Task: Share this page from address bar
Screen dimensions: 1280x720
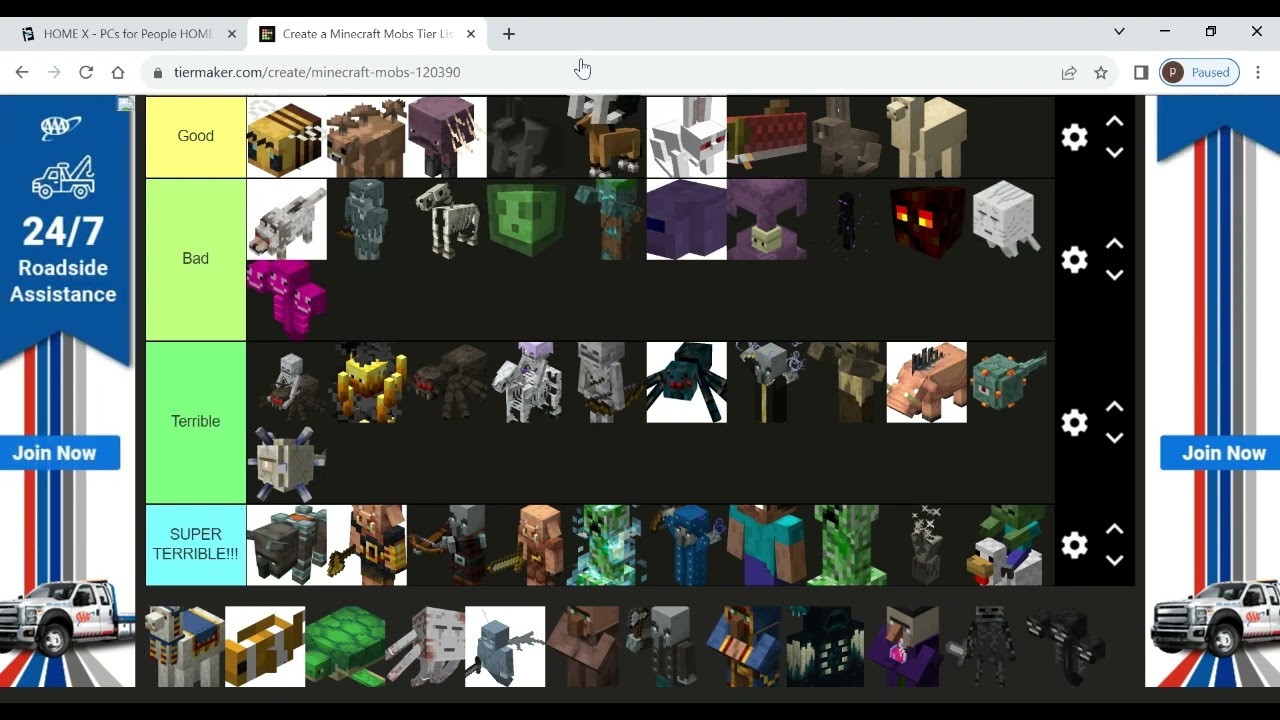Action: tap(1069, 72)
